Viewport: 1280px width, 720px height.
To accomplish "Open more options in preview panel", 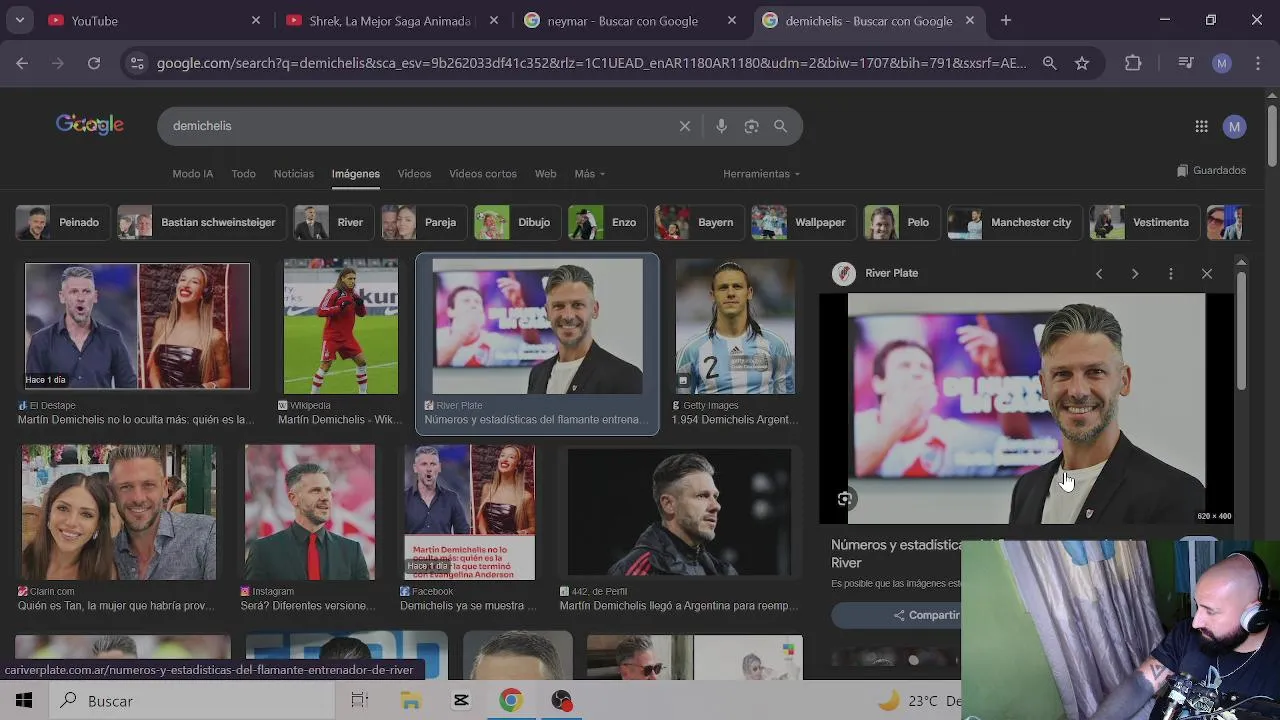I will [1171, 273].
